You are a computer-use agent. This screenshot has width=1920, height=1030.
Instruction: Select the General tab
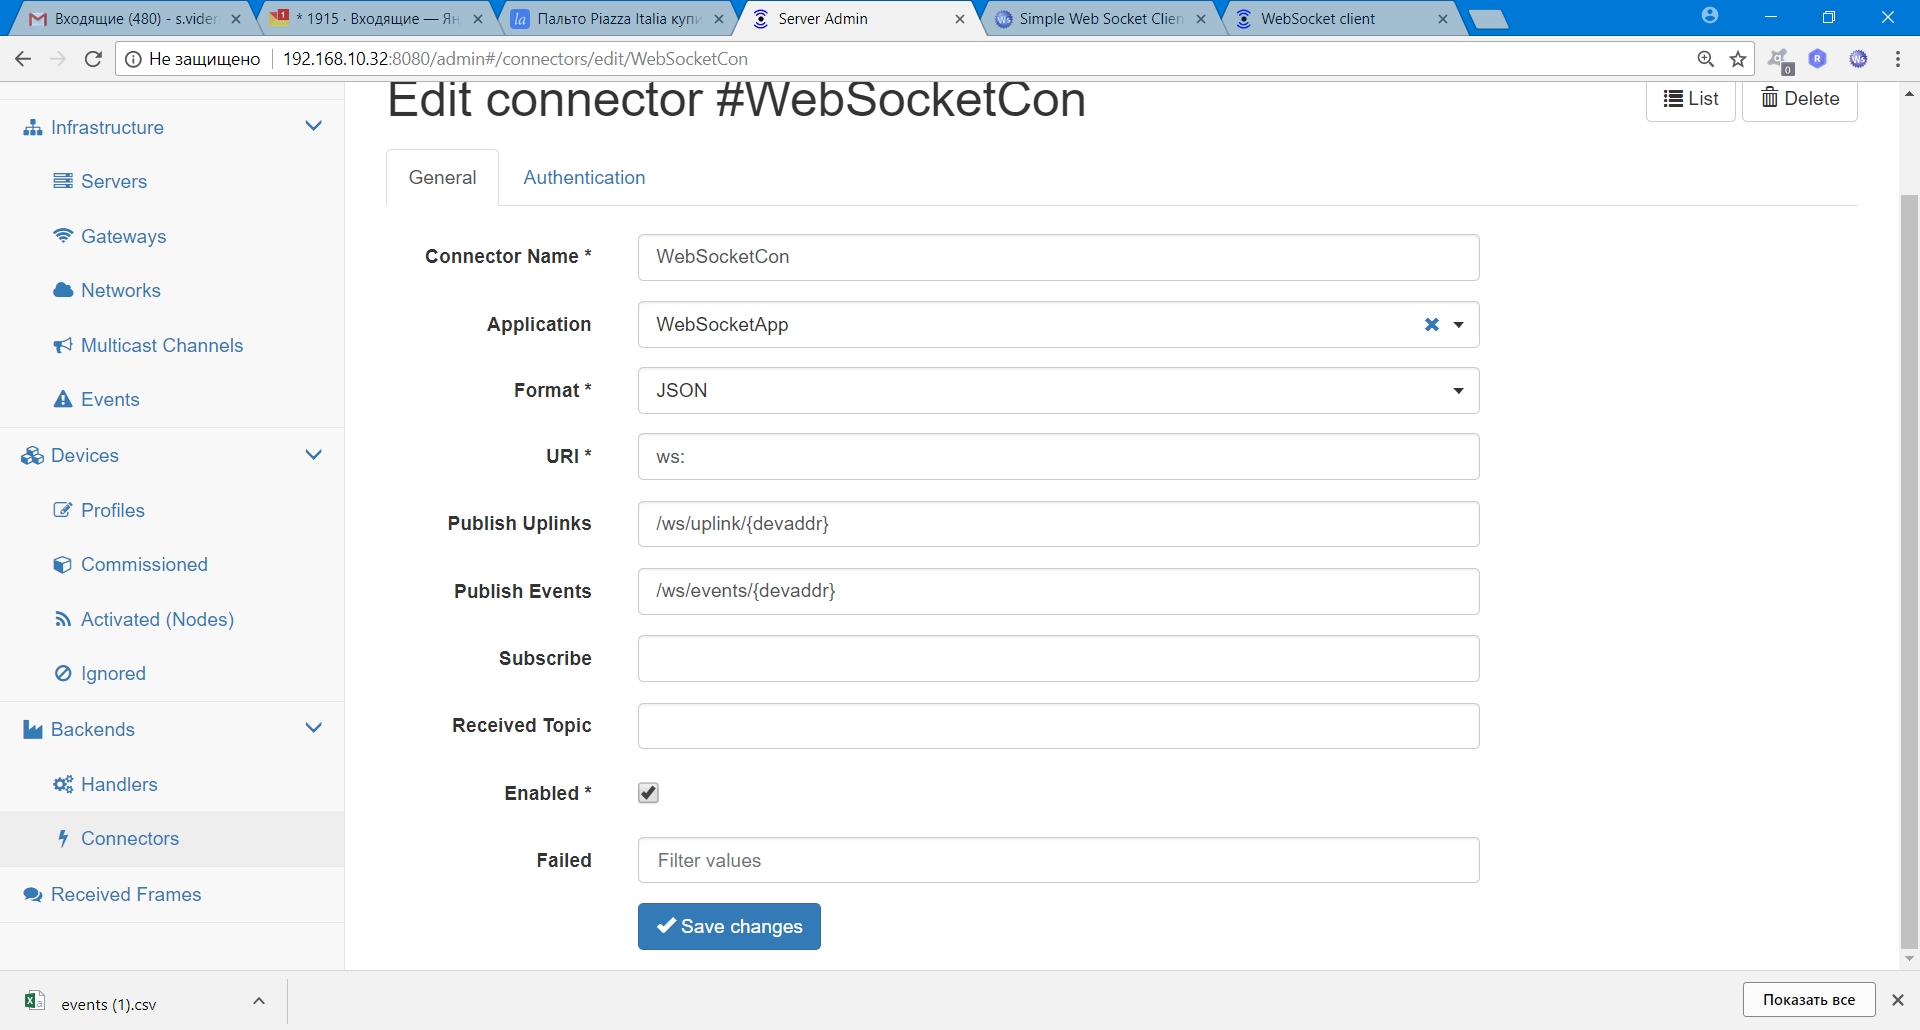click(x=442, y=177)
